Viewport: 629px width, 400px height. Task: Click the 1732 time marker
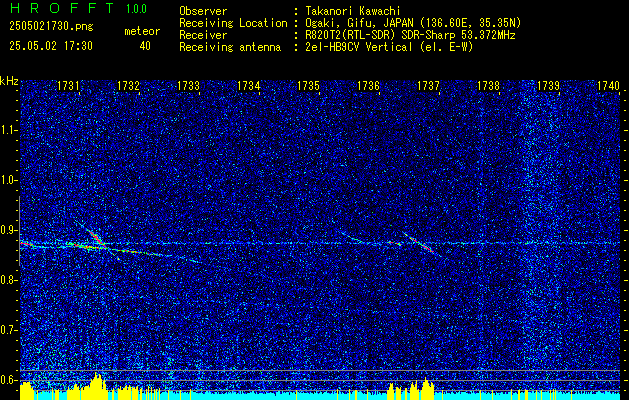pos(128,86)
